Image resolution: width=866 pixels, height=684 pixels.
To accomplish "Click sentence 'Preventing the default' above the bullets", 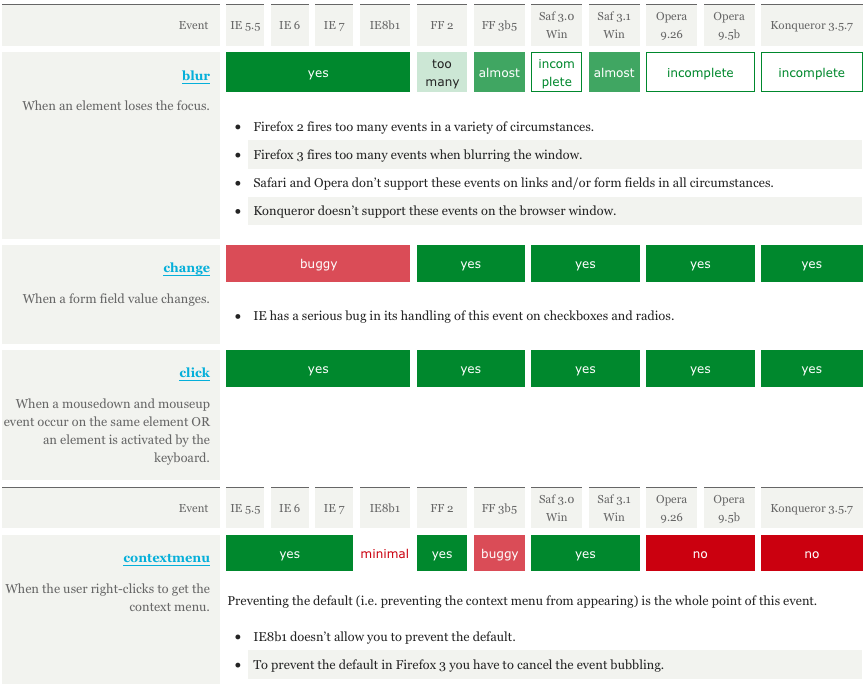I will (522, 601).
